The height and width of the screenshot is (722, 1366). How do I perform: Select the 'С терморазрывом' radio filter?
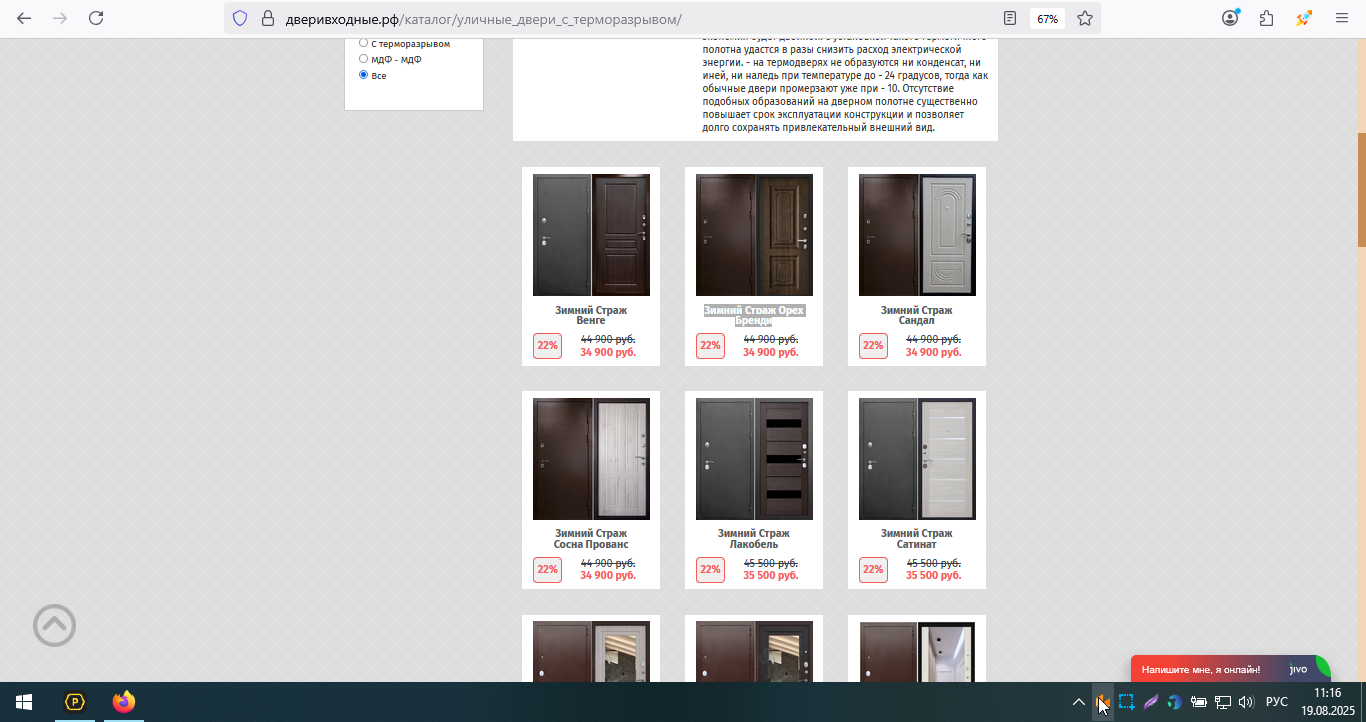364,43
